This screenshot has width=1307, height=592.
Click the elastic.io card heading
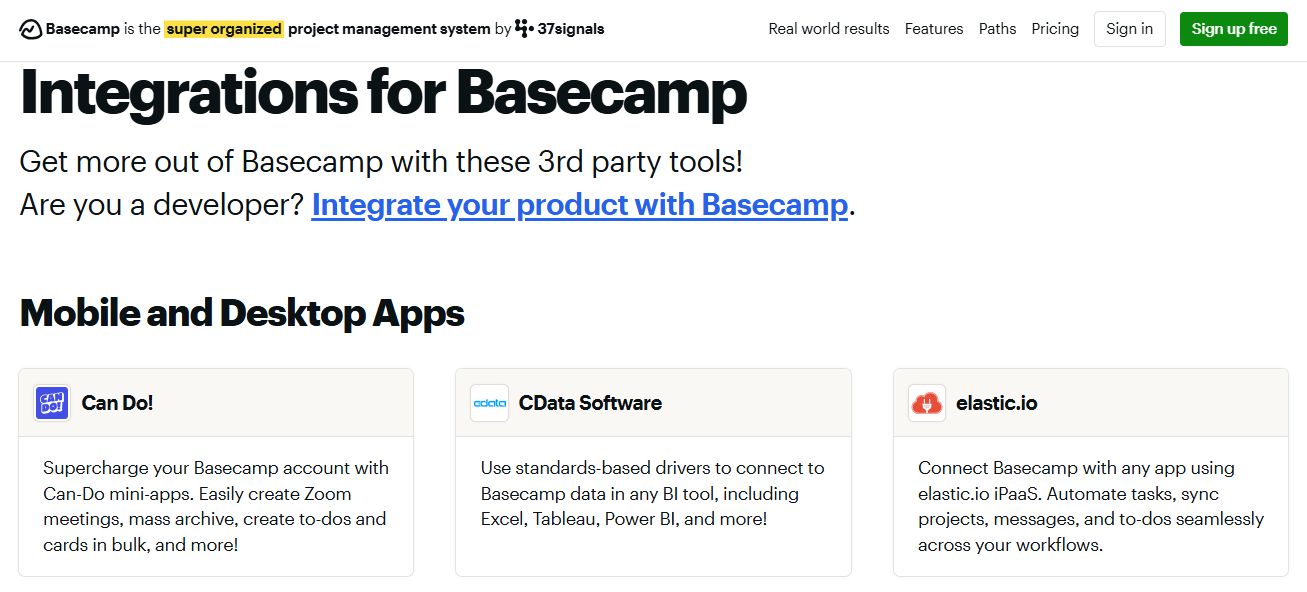[x=996, y=402]
